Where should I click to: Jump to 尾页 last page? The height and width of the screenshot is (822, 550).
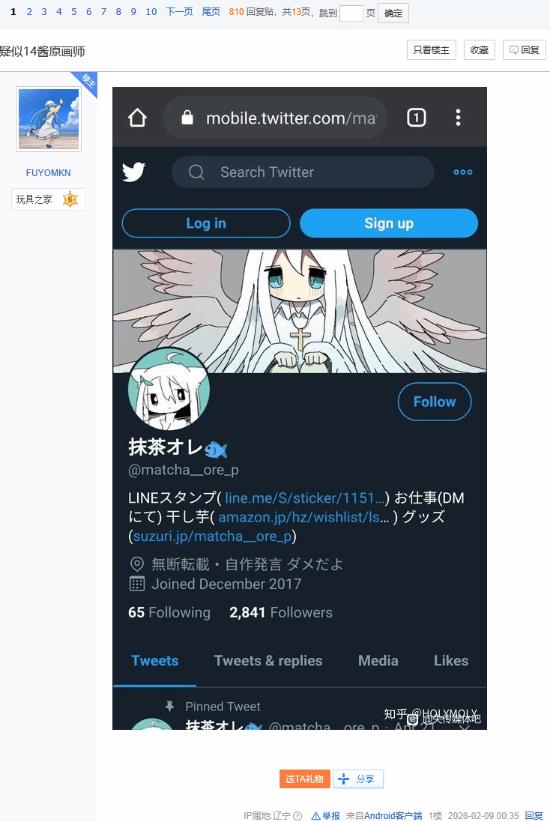[211, 12]
